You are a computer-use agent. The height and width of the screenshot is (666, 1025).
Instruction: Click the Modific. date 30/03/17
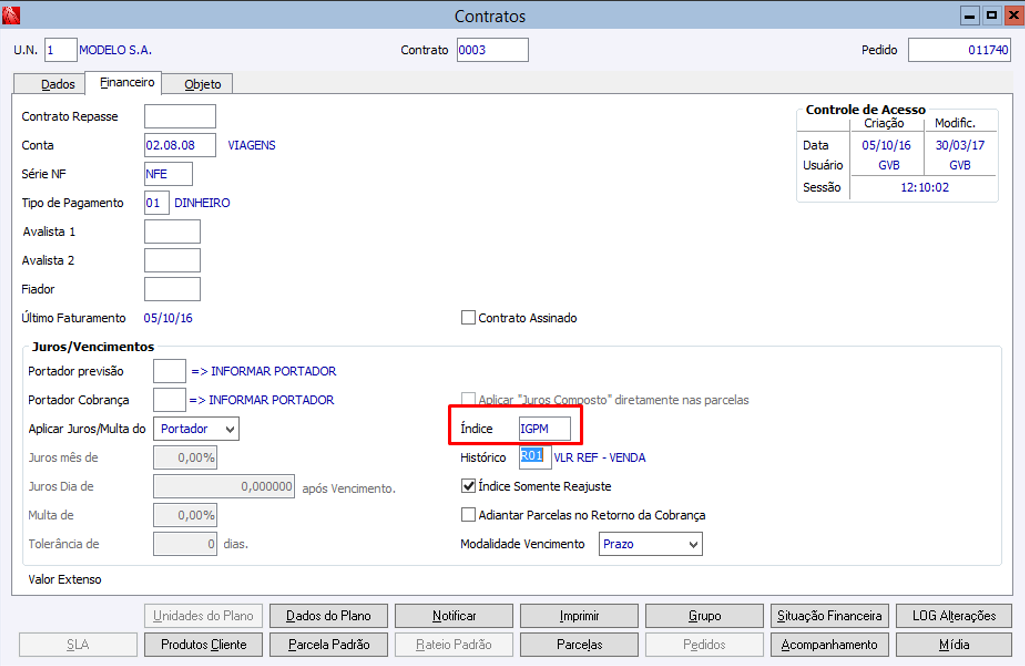(x=960, y=145)
